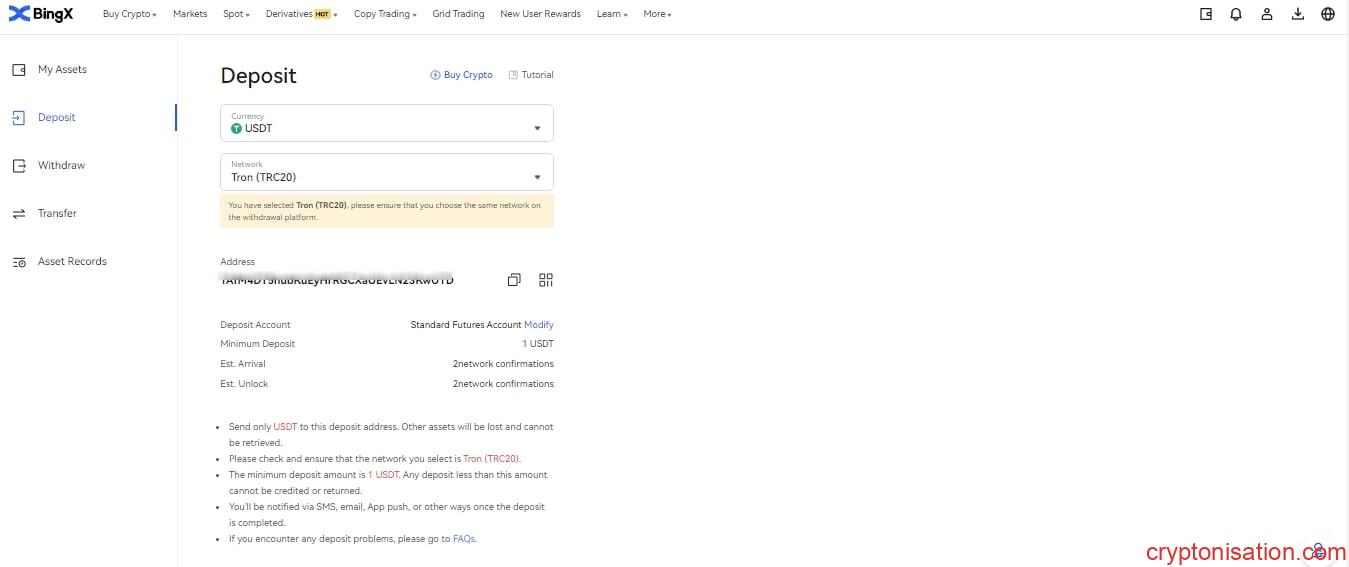Go to Withdraw section
The image size is (1349, 567).
point(61,166)
